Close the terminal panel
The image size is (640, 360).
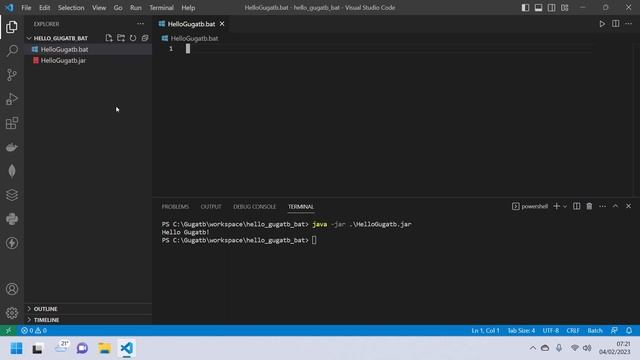629,207
